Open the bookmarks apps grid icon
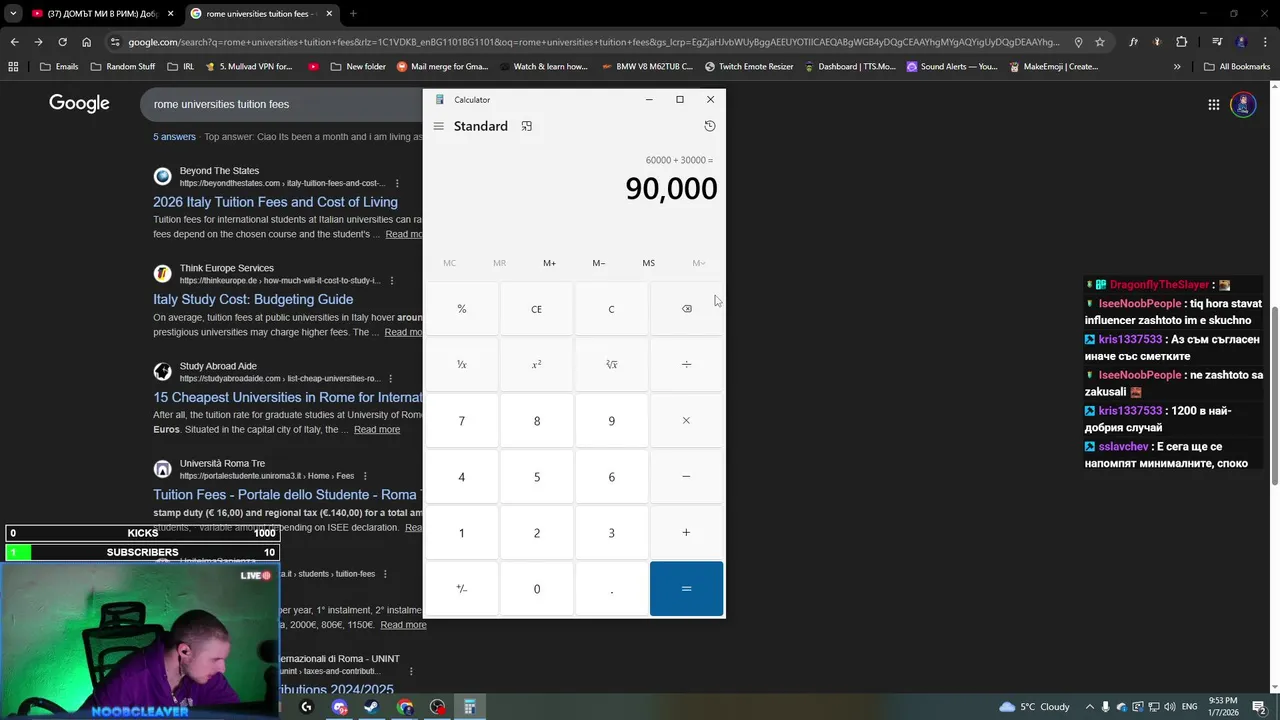Screen dimensions: 1280x720 (13, 67)
